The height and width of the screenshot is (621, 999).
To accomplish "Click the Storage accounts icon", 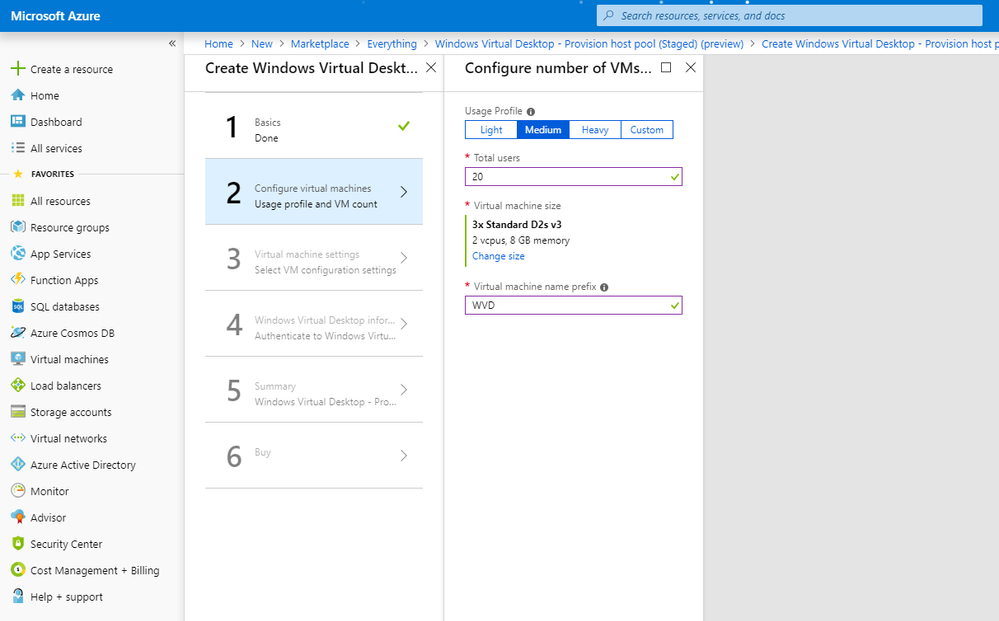I will coord(18,411).
